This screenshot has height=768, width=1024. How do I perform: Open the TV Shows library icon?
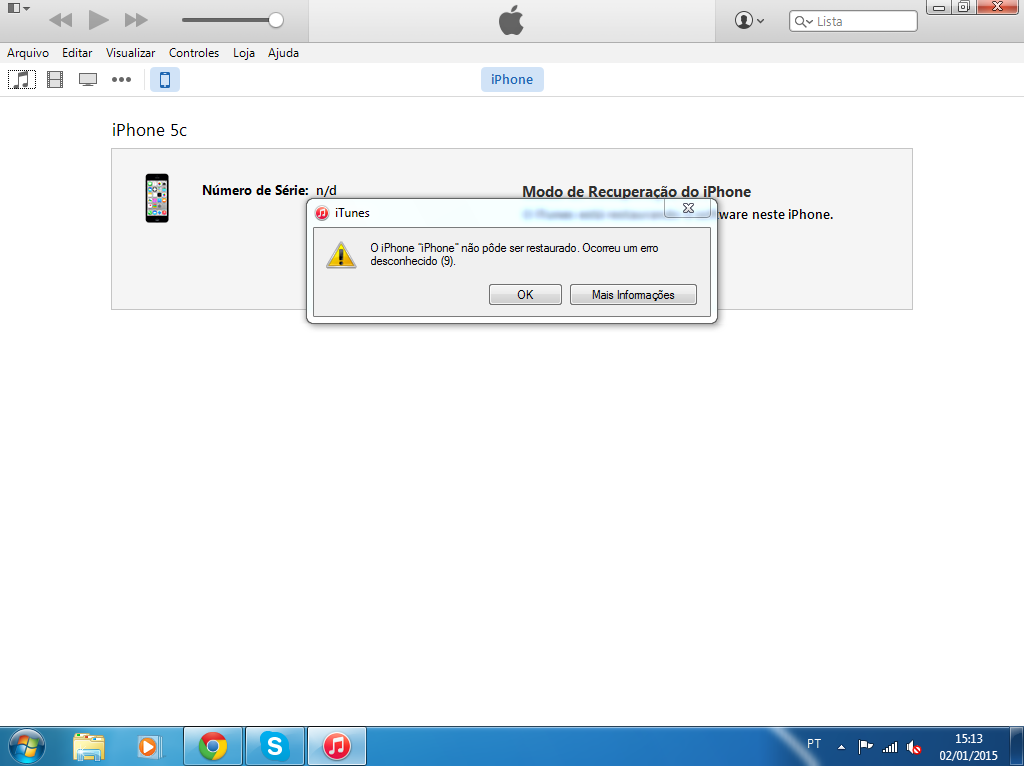pos(88,80)
